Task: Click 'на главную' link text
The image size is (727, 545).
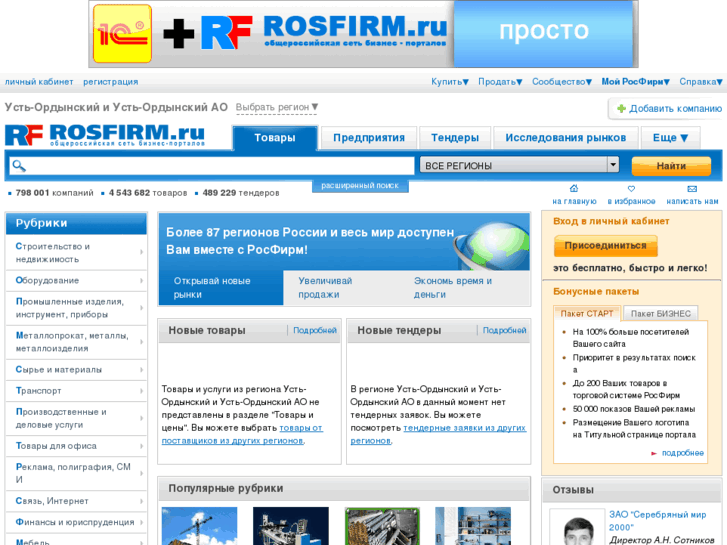Action: tap(574, 201)
